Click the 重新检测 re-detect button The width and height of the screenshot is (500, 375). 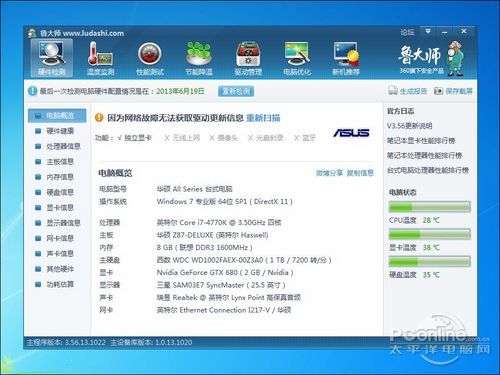(236, 91)
